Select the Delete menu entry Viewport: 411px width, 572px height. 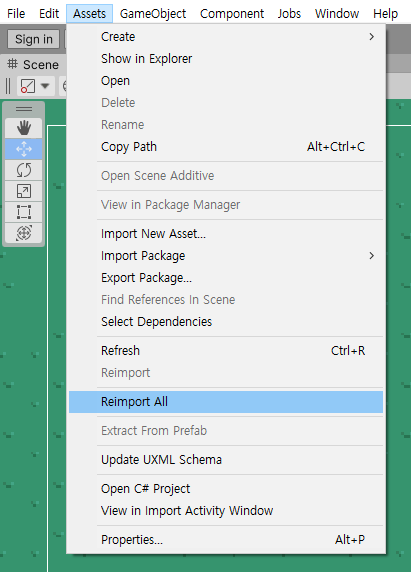226,103
